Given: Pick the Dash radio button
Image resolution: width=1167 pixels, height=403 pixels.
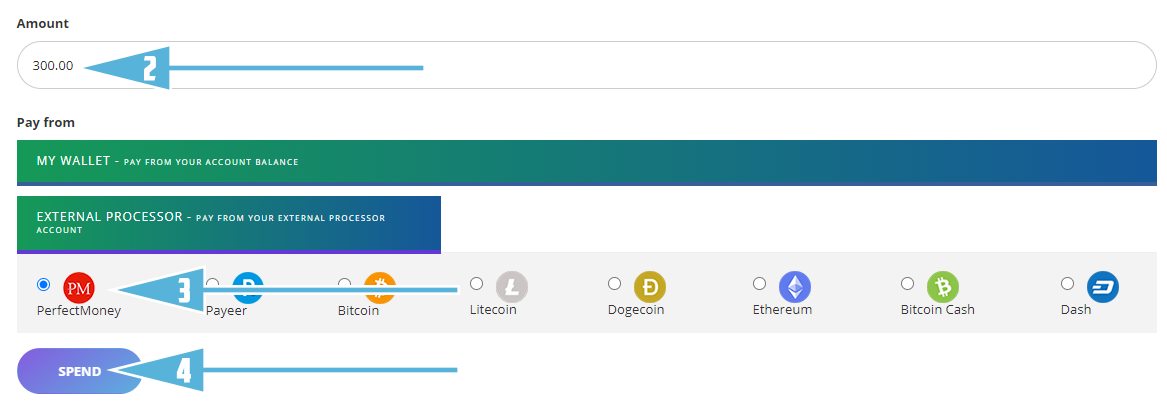Looking at the screenshot, I should point(1067,283).
